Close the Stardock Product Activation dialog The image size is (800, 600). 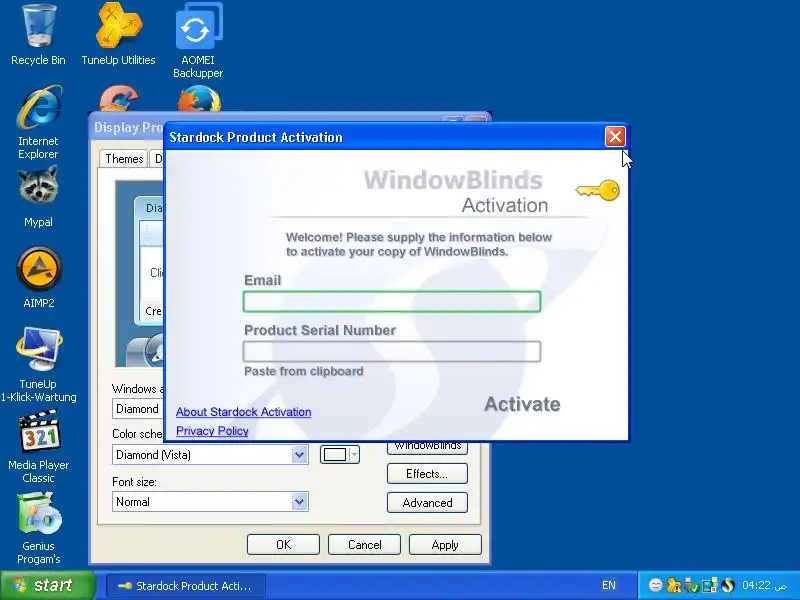(615, 137)
